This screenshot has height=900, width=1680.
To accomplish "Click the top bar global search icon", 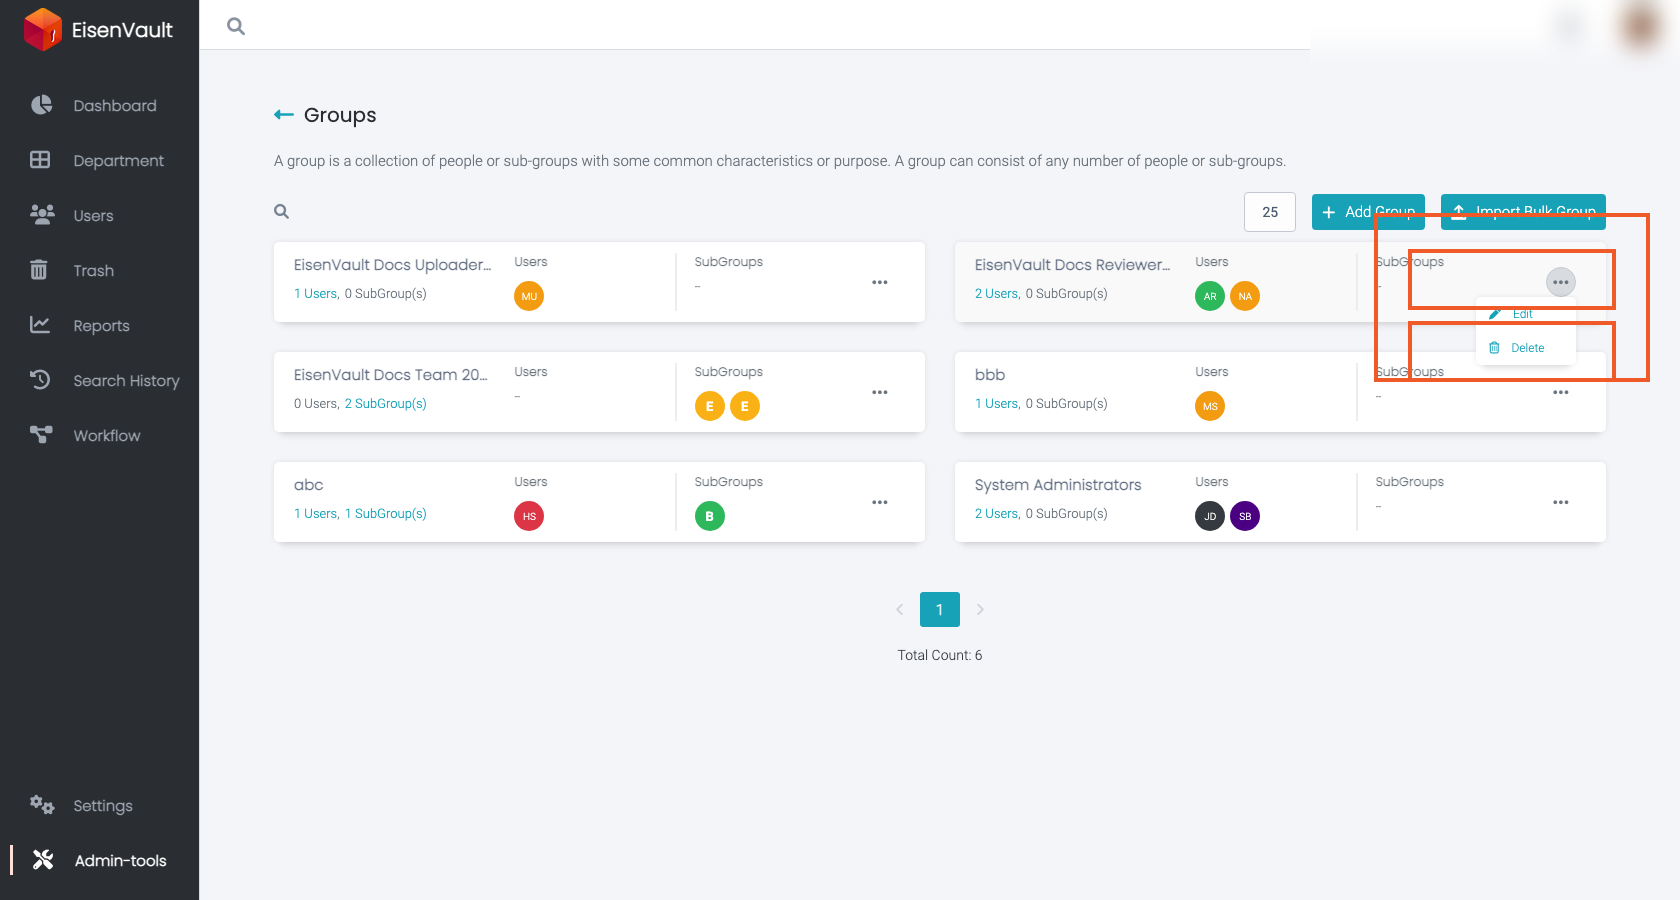I will pos(236,26).
